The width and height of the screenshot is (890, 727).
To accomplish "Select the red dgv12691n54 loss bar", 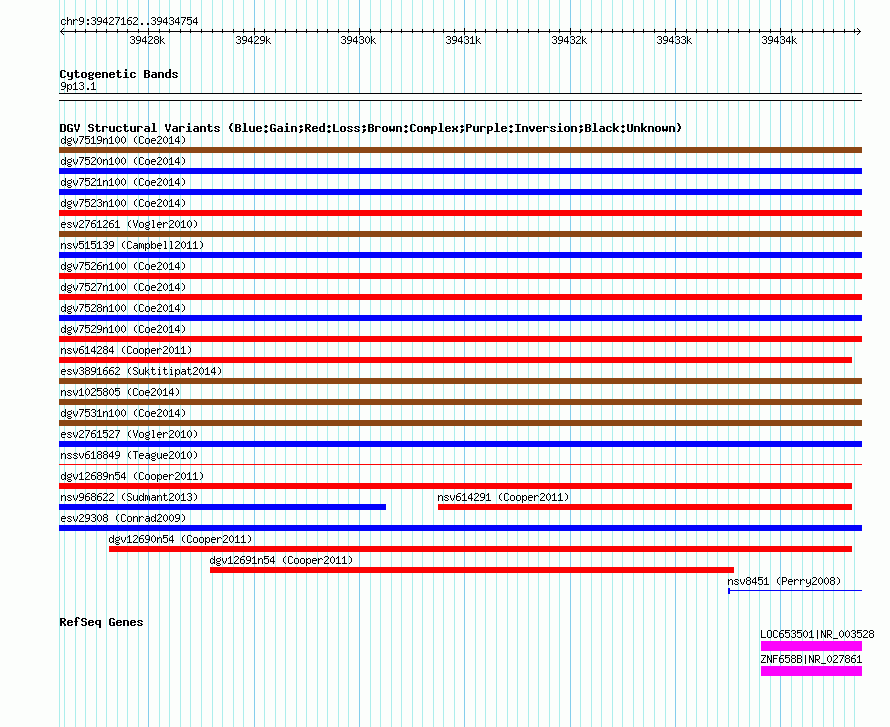I will 472,570.
